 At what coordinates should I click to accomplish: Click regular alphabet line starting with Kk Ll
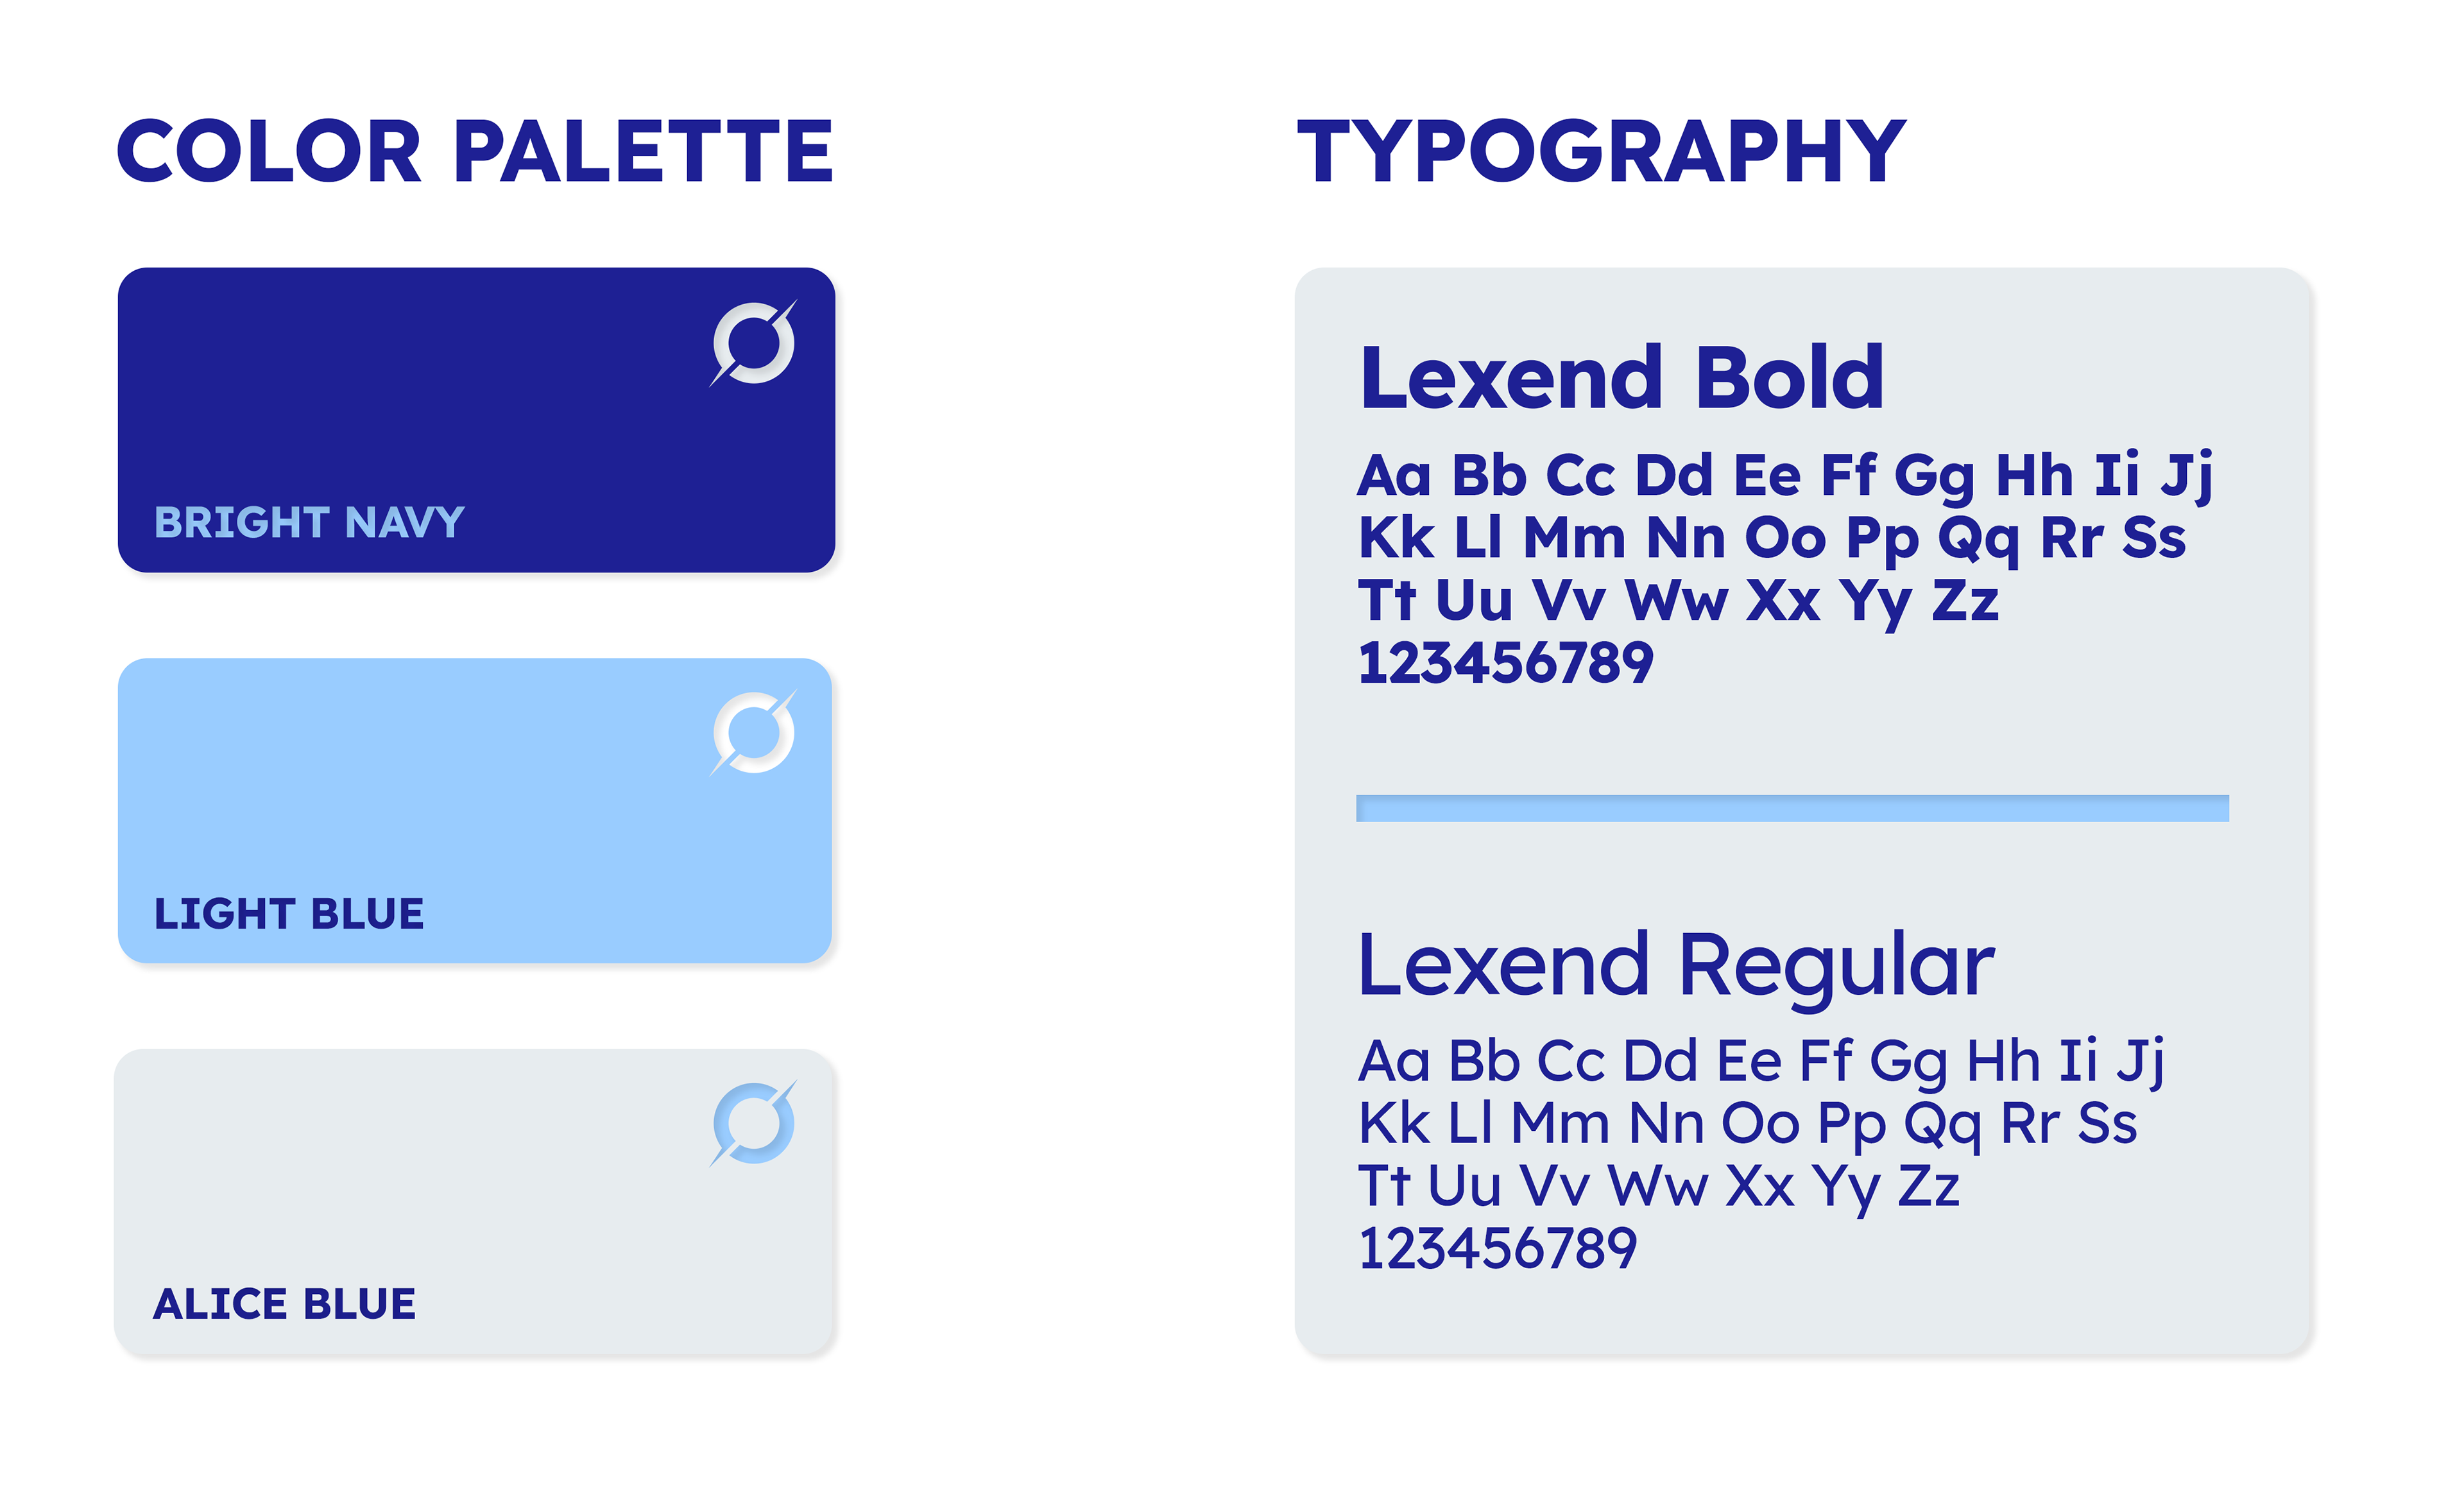[x=1747, y=1124]
